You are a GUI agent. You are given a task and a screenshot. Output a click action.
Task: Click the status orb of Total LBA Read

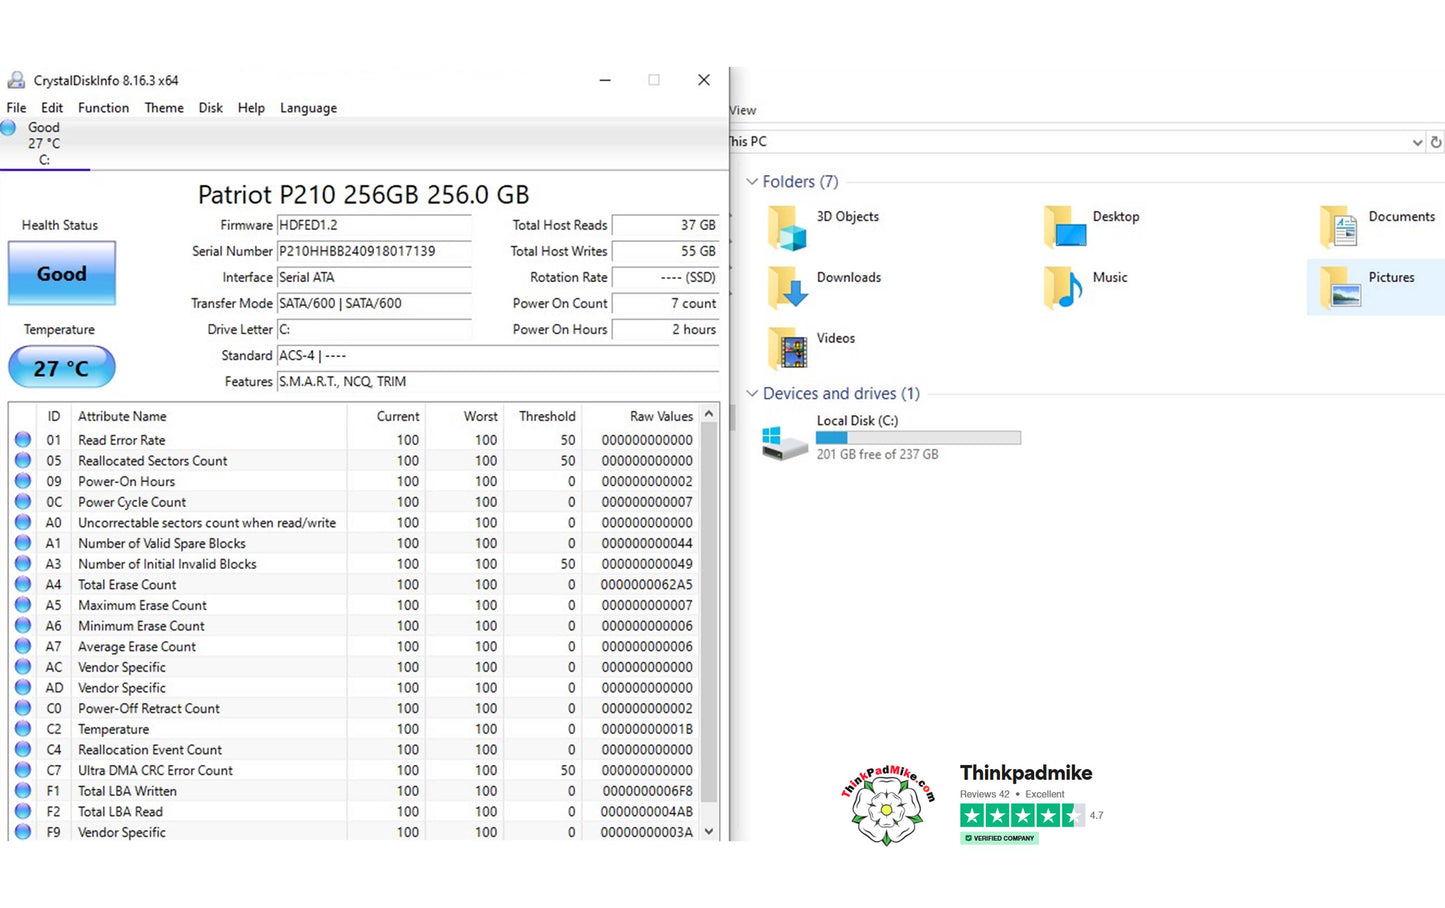[23, 811]
